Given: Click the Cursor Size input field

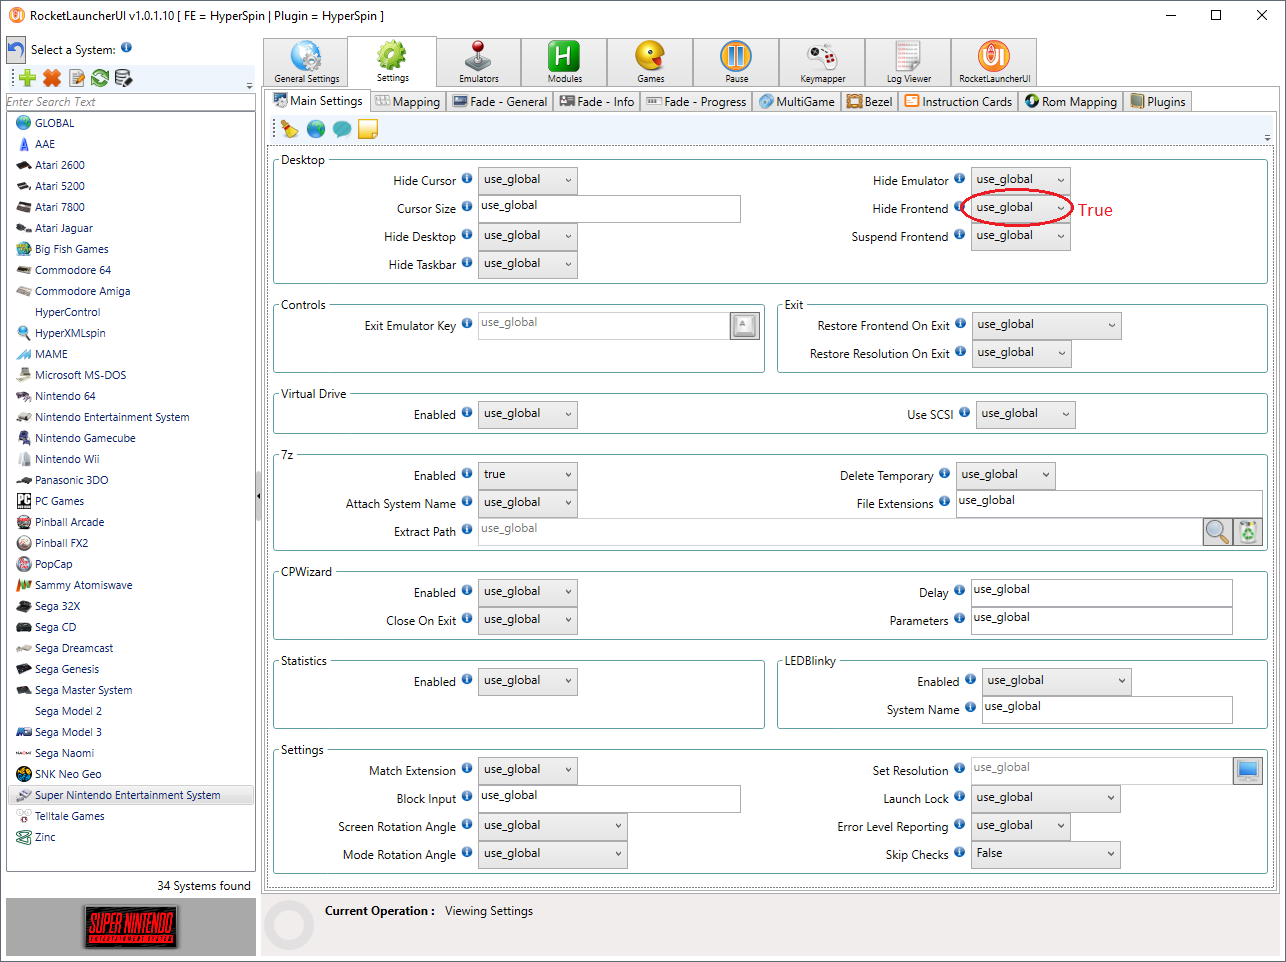Looking at the screenshot, I should (609, 208).
